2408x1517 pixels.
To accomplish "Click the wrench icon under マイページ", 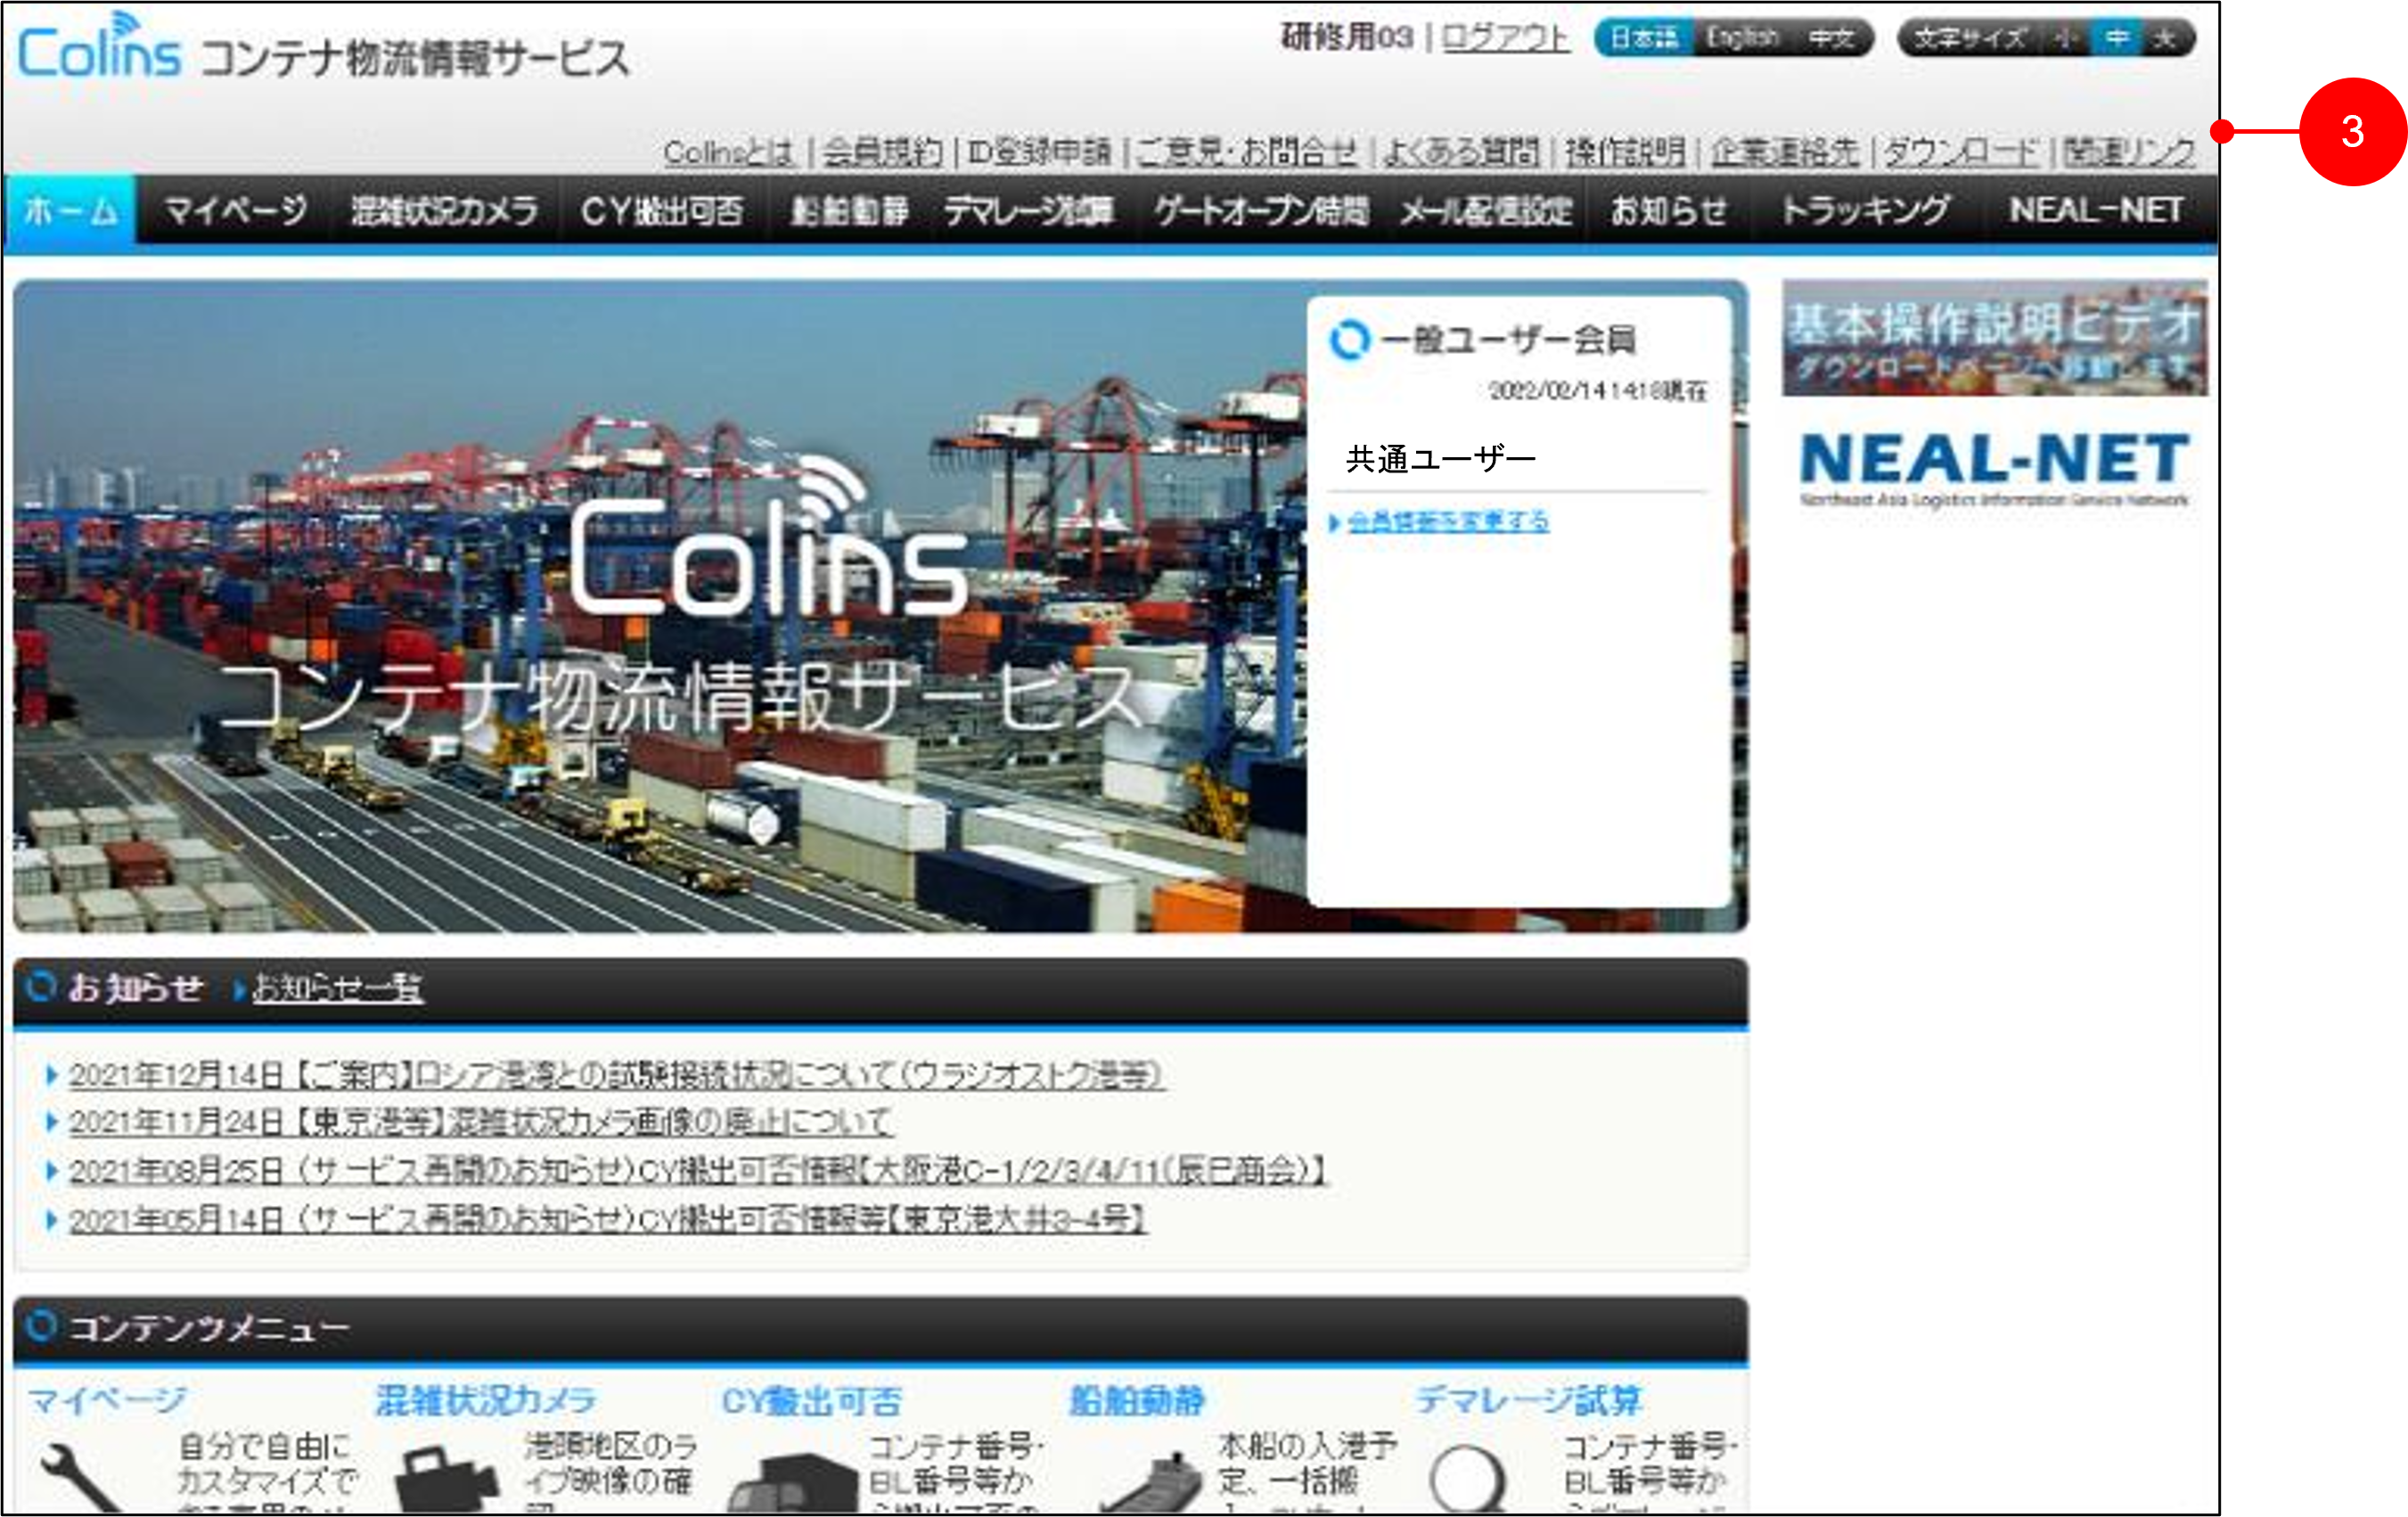I will pyautogui.click(x=82, y=1478).
